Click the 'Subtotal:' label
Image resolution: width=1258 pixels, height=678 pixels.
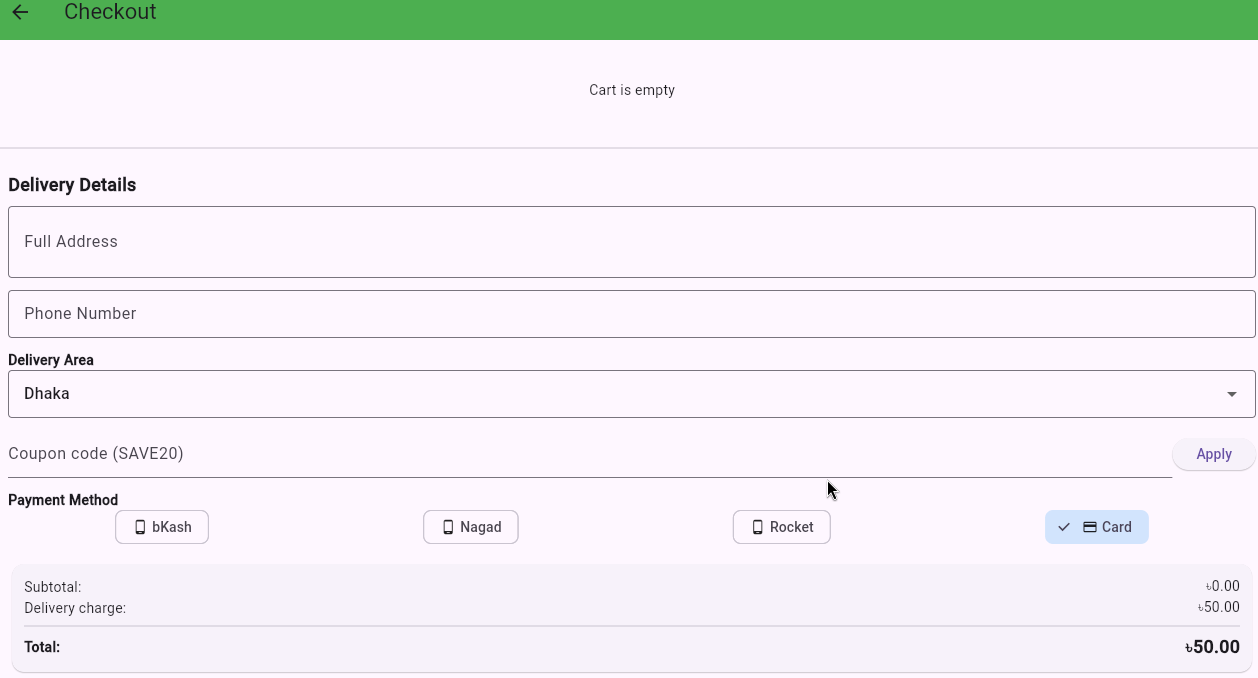click(53, 587)
